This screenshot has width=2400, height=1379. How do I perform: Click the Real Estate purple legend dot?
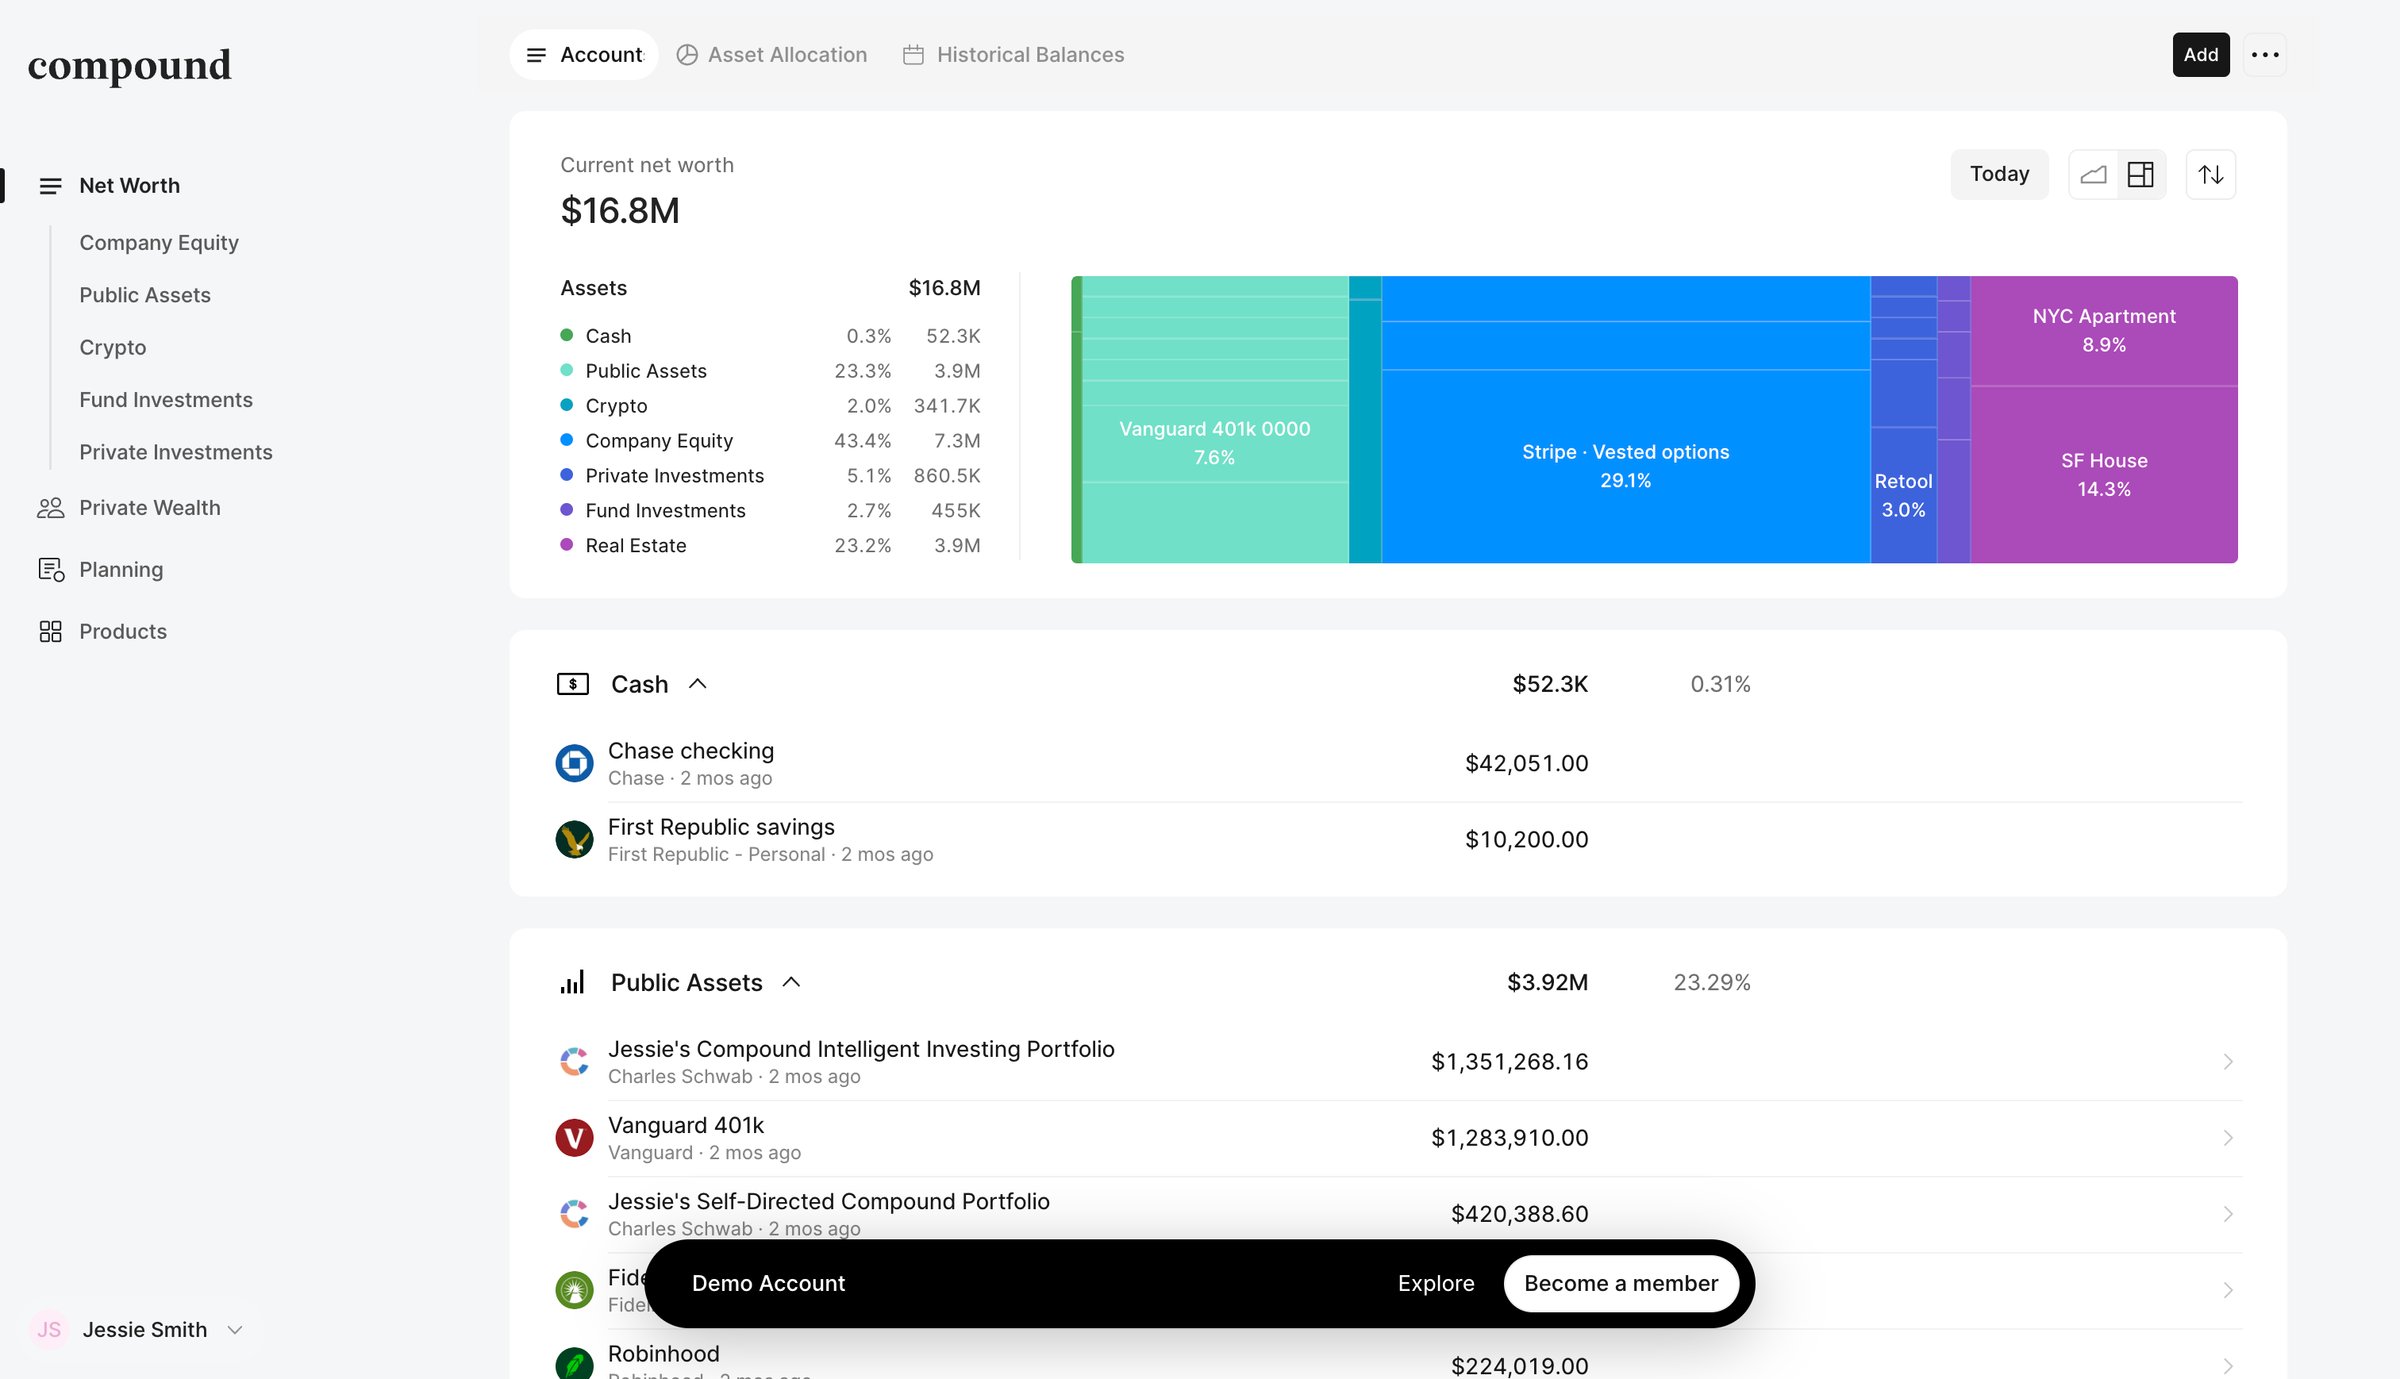tap(567, 545)
